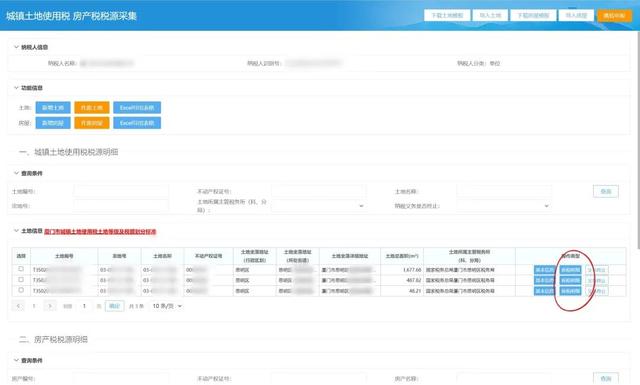Click first blue button in the 467.62 row
640x385 pixels.
pyautogui.click(x=544, y=280)
